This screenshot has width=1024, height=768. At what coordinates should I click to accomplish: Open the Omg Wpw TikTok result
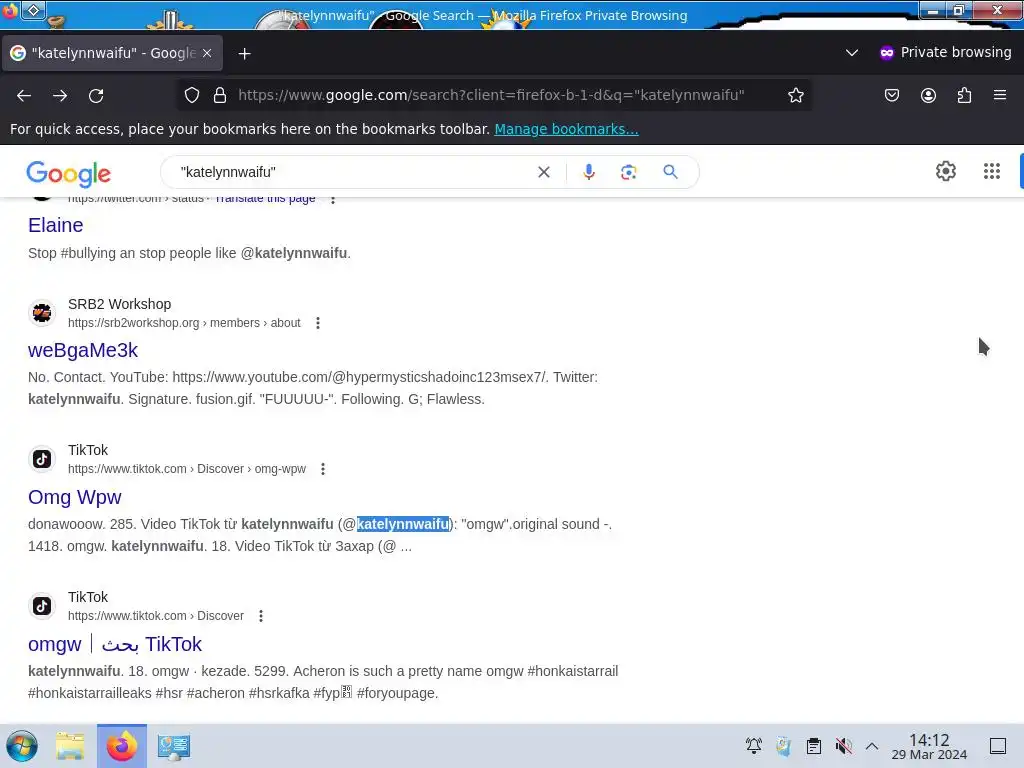74,497
